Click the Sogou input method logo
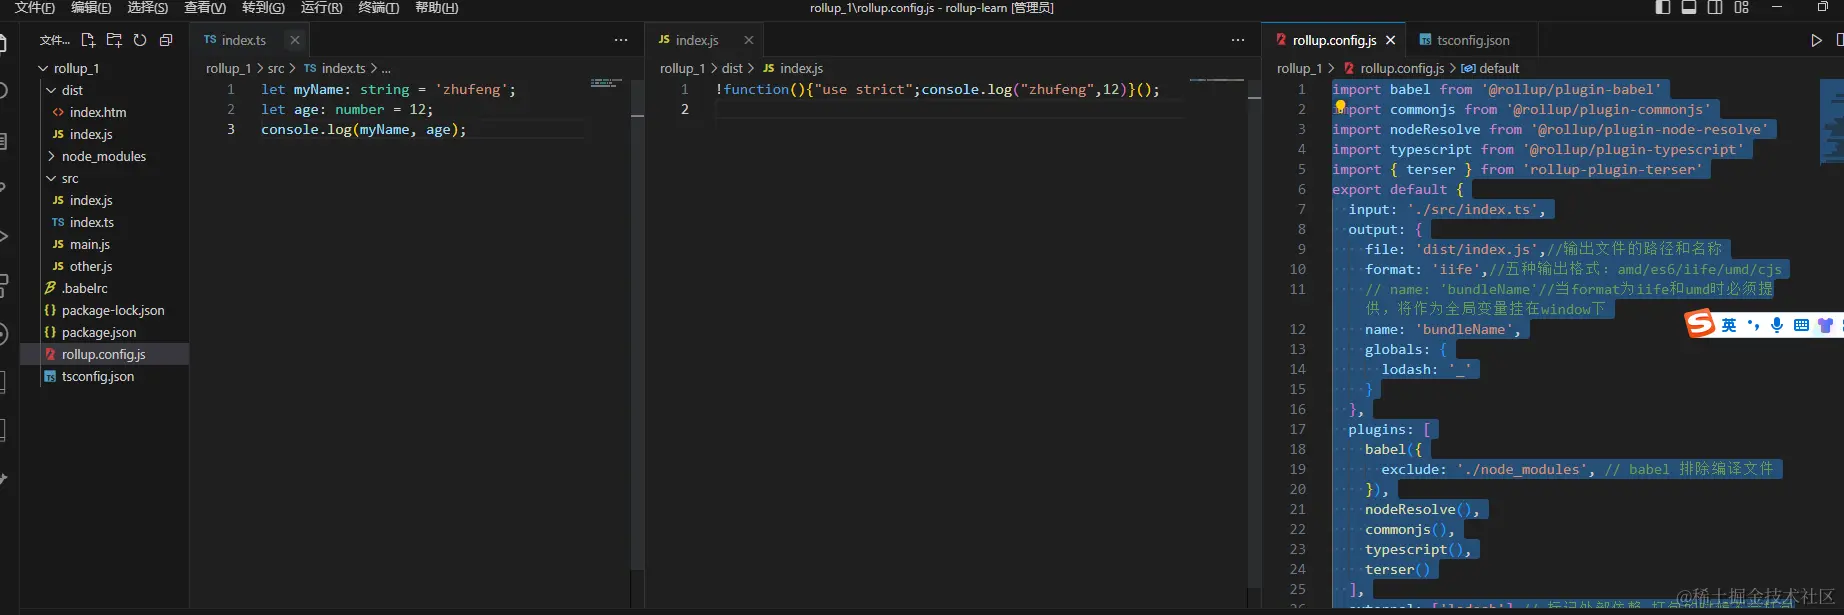The width and height of the screenshot is (1844, 615). coord(1700,324)
